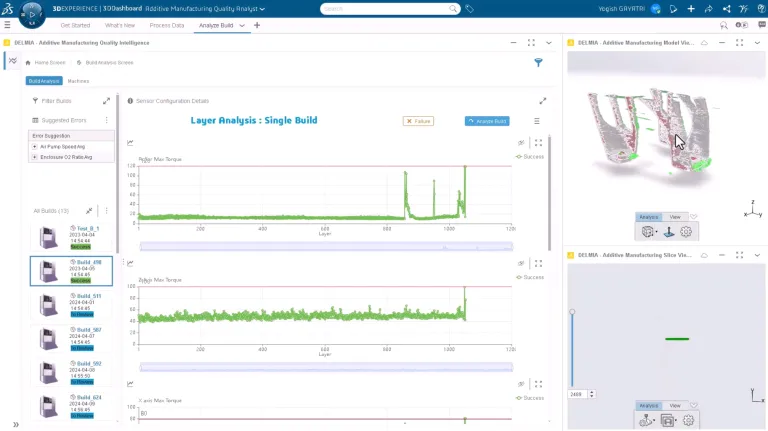The image size is (768, 431).
Task: Open the notifications bell in top bar
Action: click(673, 9)
